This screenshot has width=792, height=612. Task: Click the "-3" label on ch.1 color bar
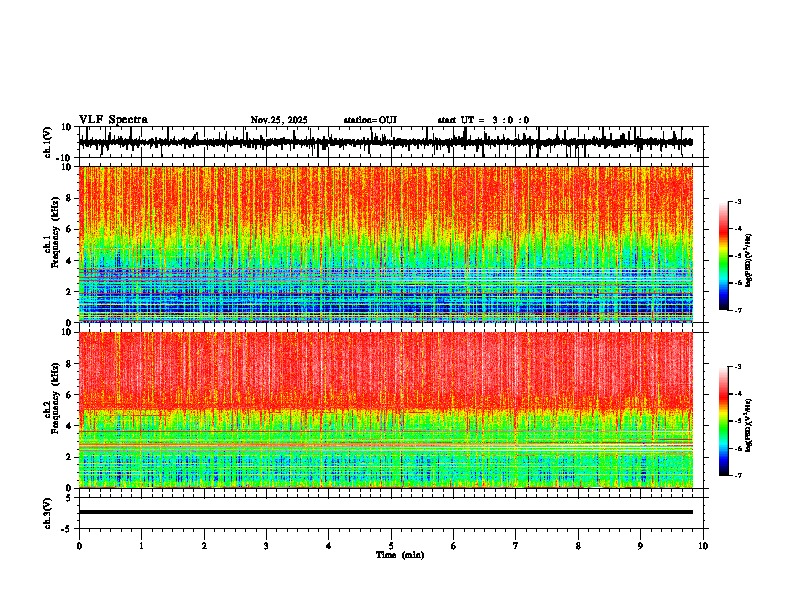738,202
